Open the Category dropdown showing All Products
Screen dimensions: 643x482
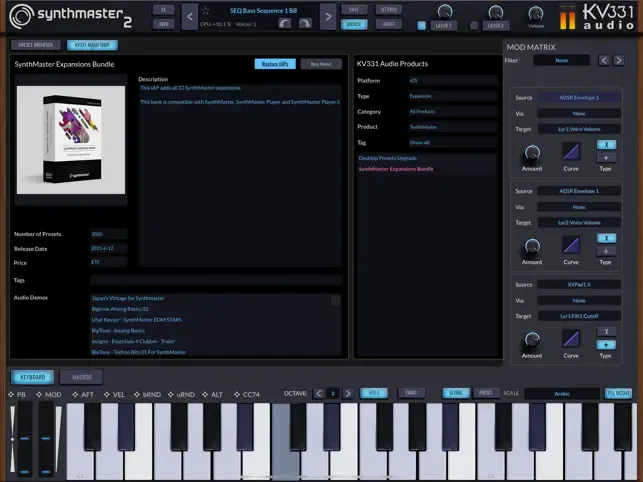click(453, 112)
